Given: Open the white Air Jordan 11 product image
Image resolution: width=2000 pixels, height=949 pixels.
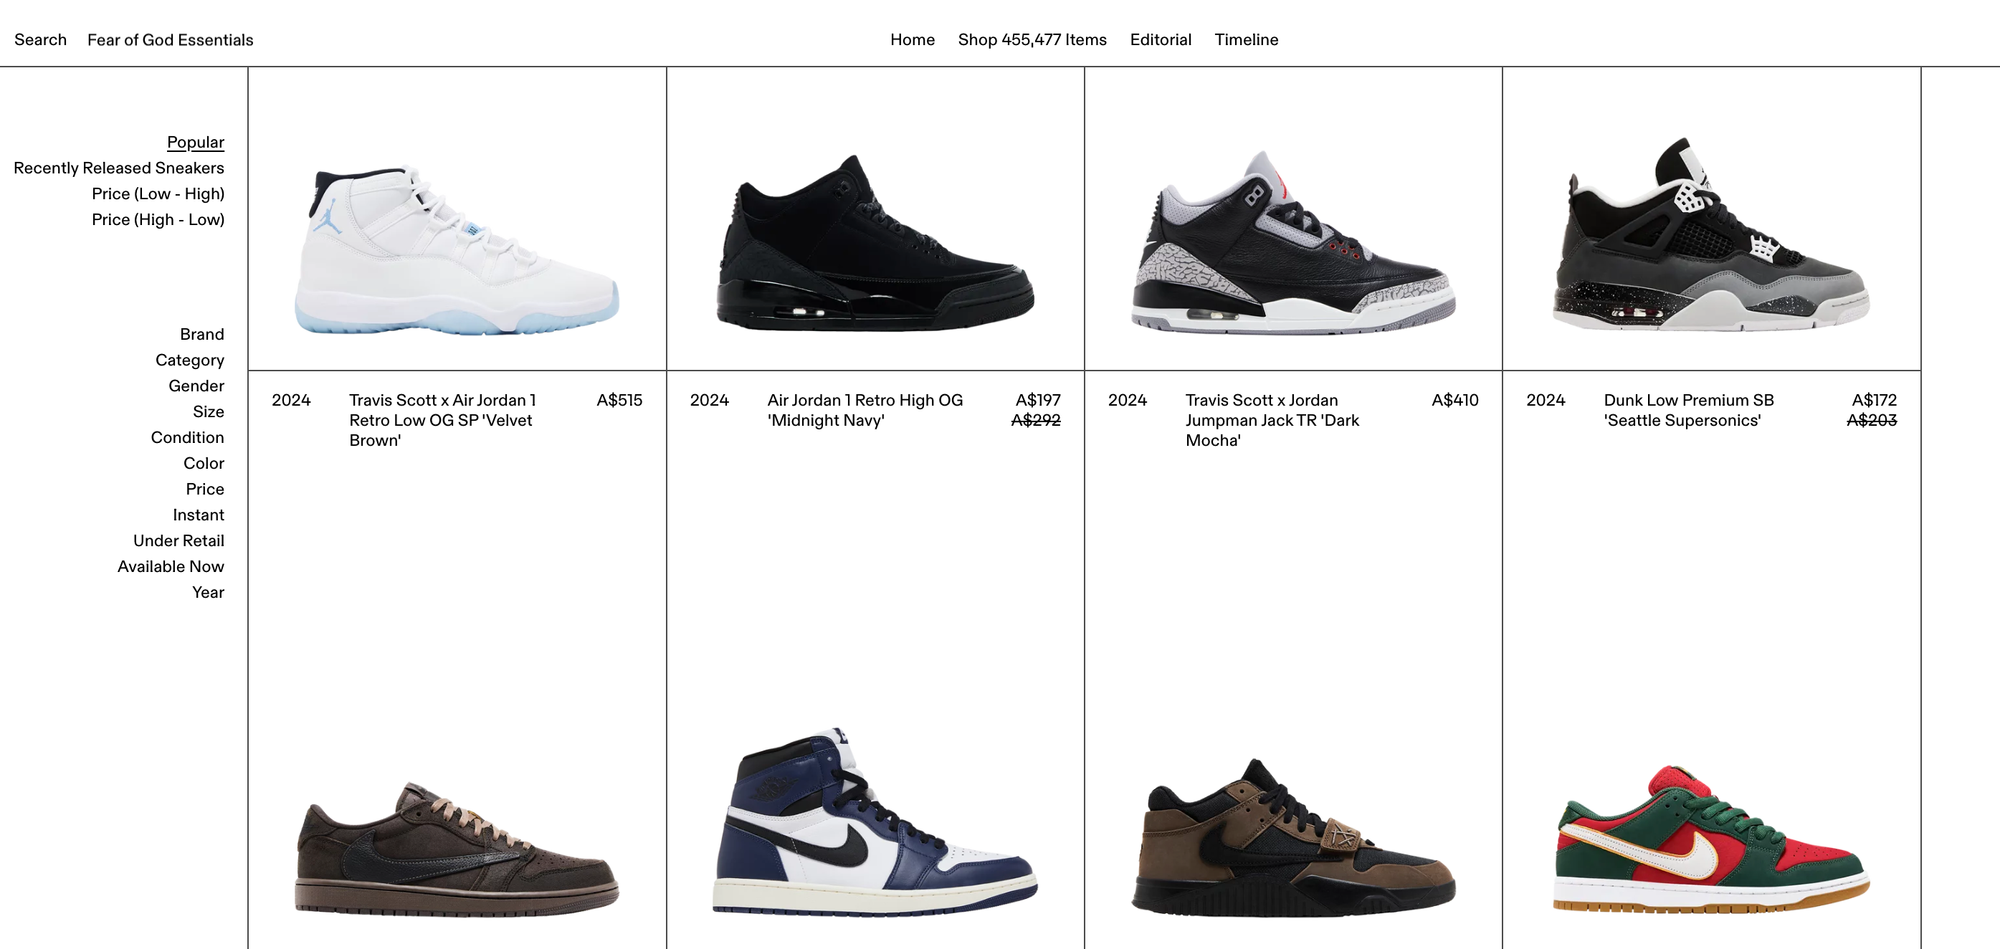Looking at the screenshot, I should pyautogui.click(x=457, y=250).
